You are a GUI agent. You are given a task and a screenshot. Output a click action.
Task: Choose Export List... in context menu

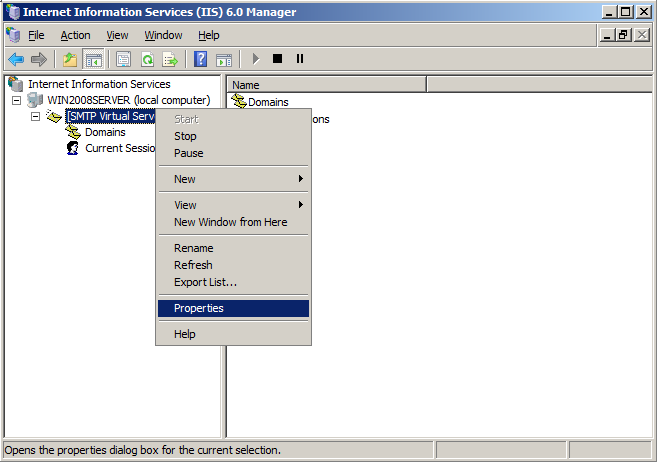[233, 282]
